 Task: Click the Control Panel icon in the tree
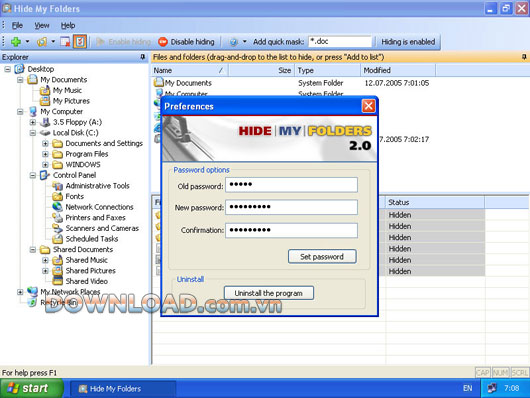pyautogui.click(x=45, y=175)
